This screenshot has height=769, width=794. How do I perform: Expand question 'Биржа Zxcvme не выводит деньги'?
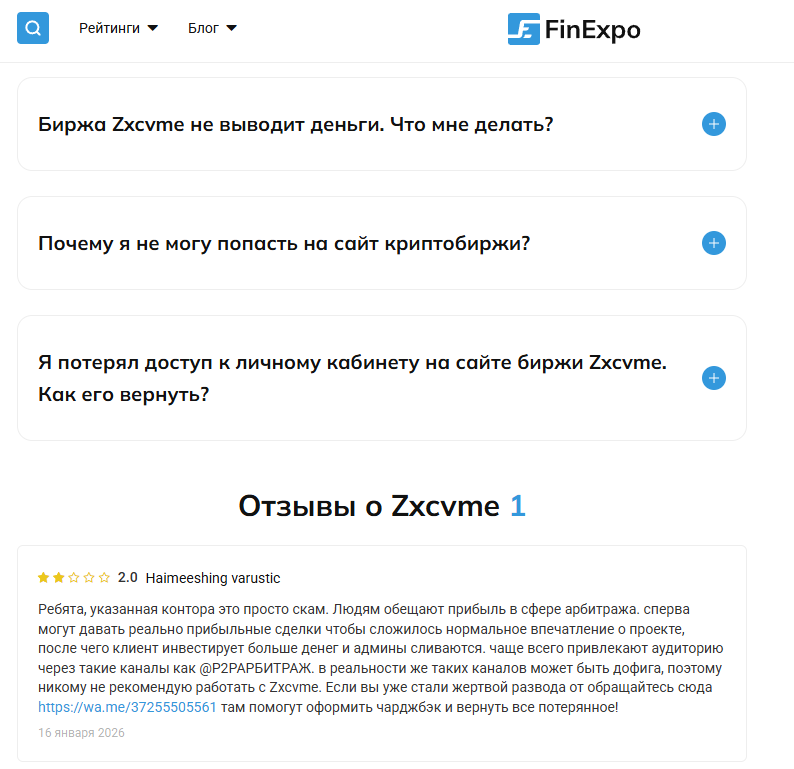point(296,125)
